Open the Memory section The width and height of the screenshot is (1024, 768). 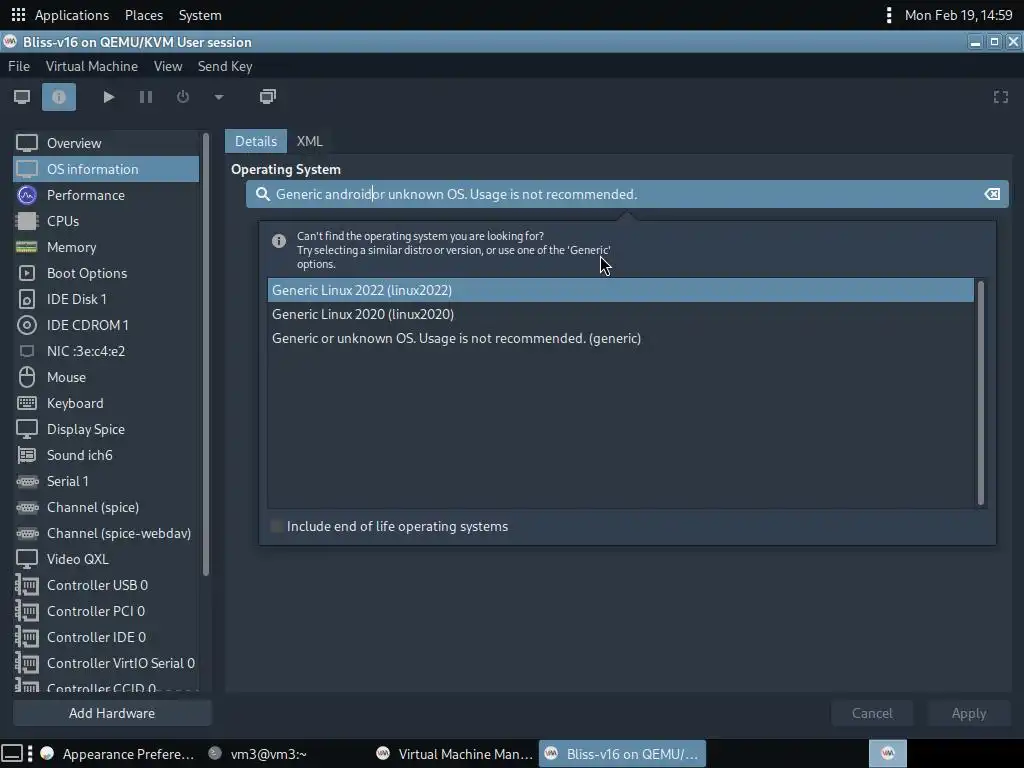pyautogui.click(x=106, y=248)
